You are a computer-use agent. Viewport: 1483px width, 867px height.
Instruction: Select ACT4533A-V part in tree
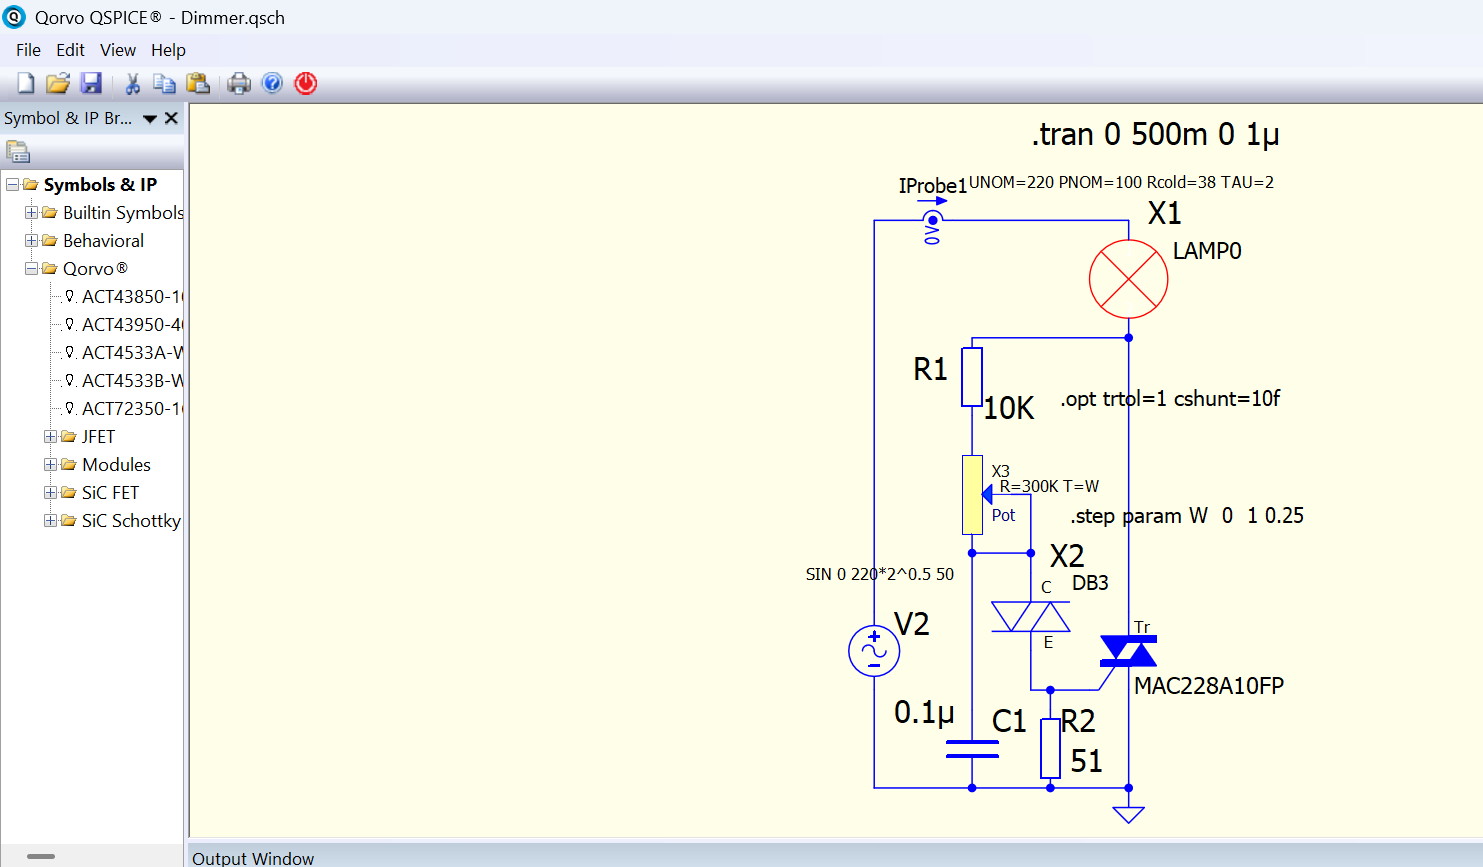[132, 353]
